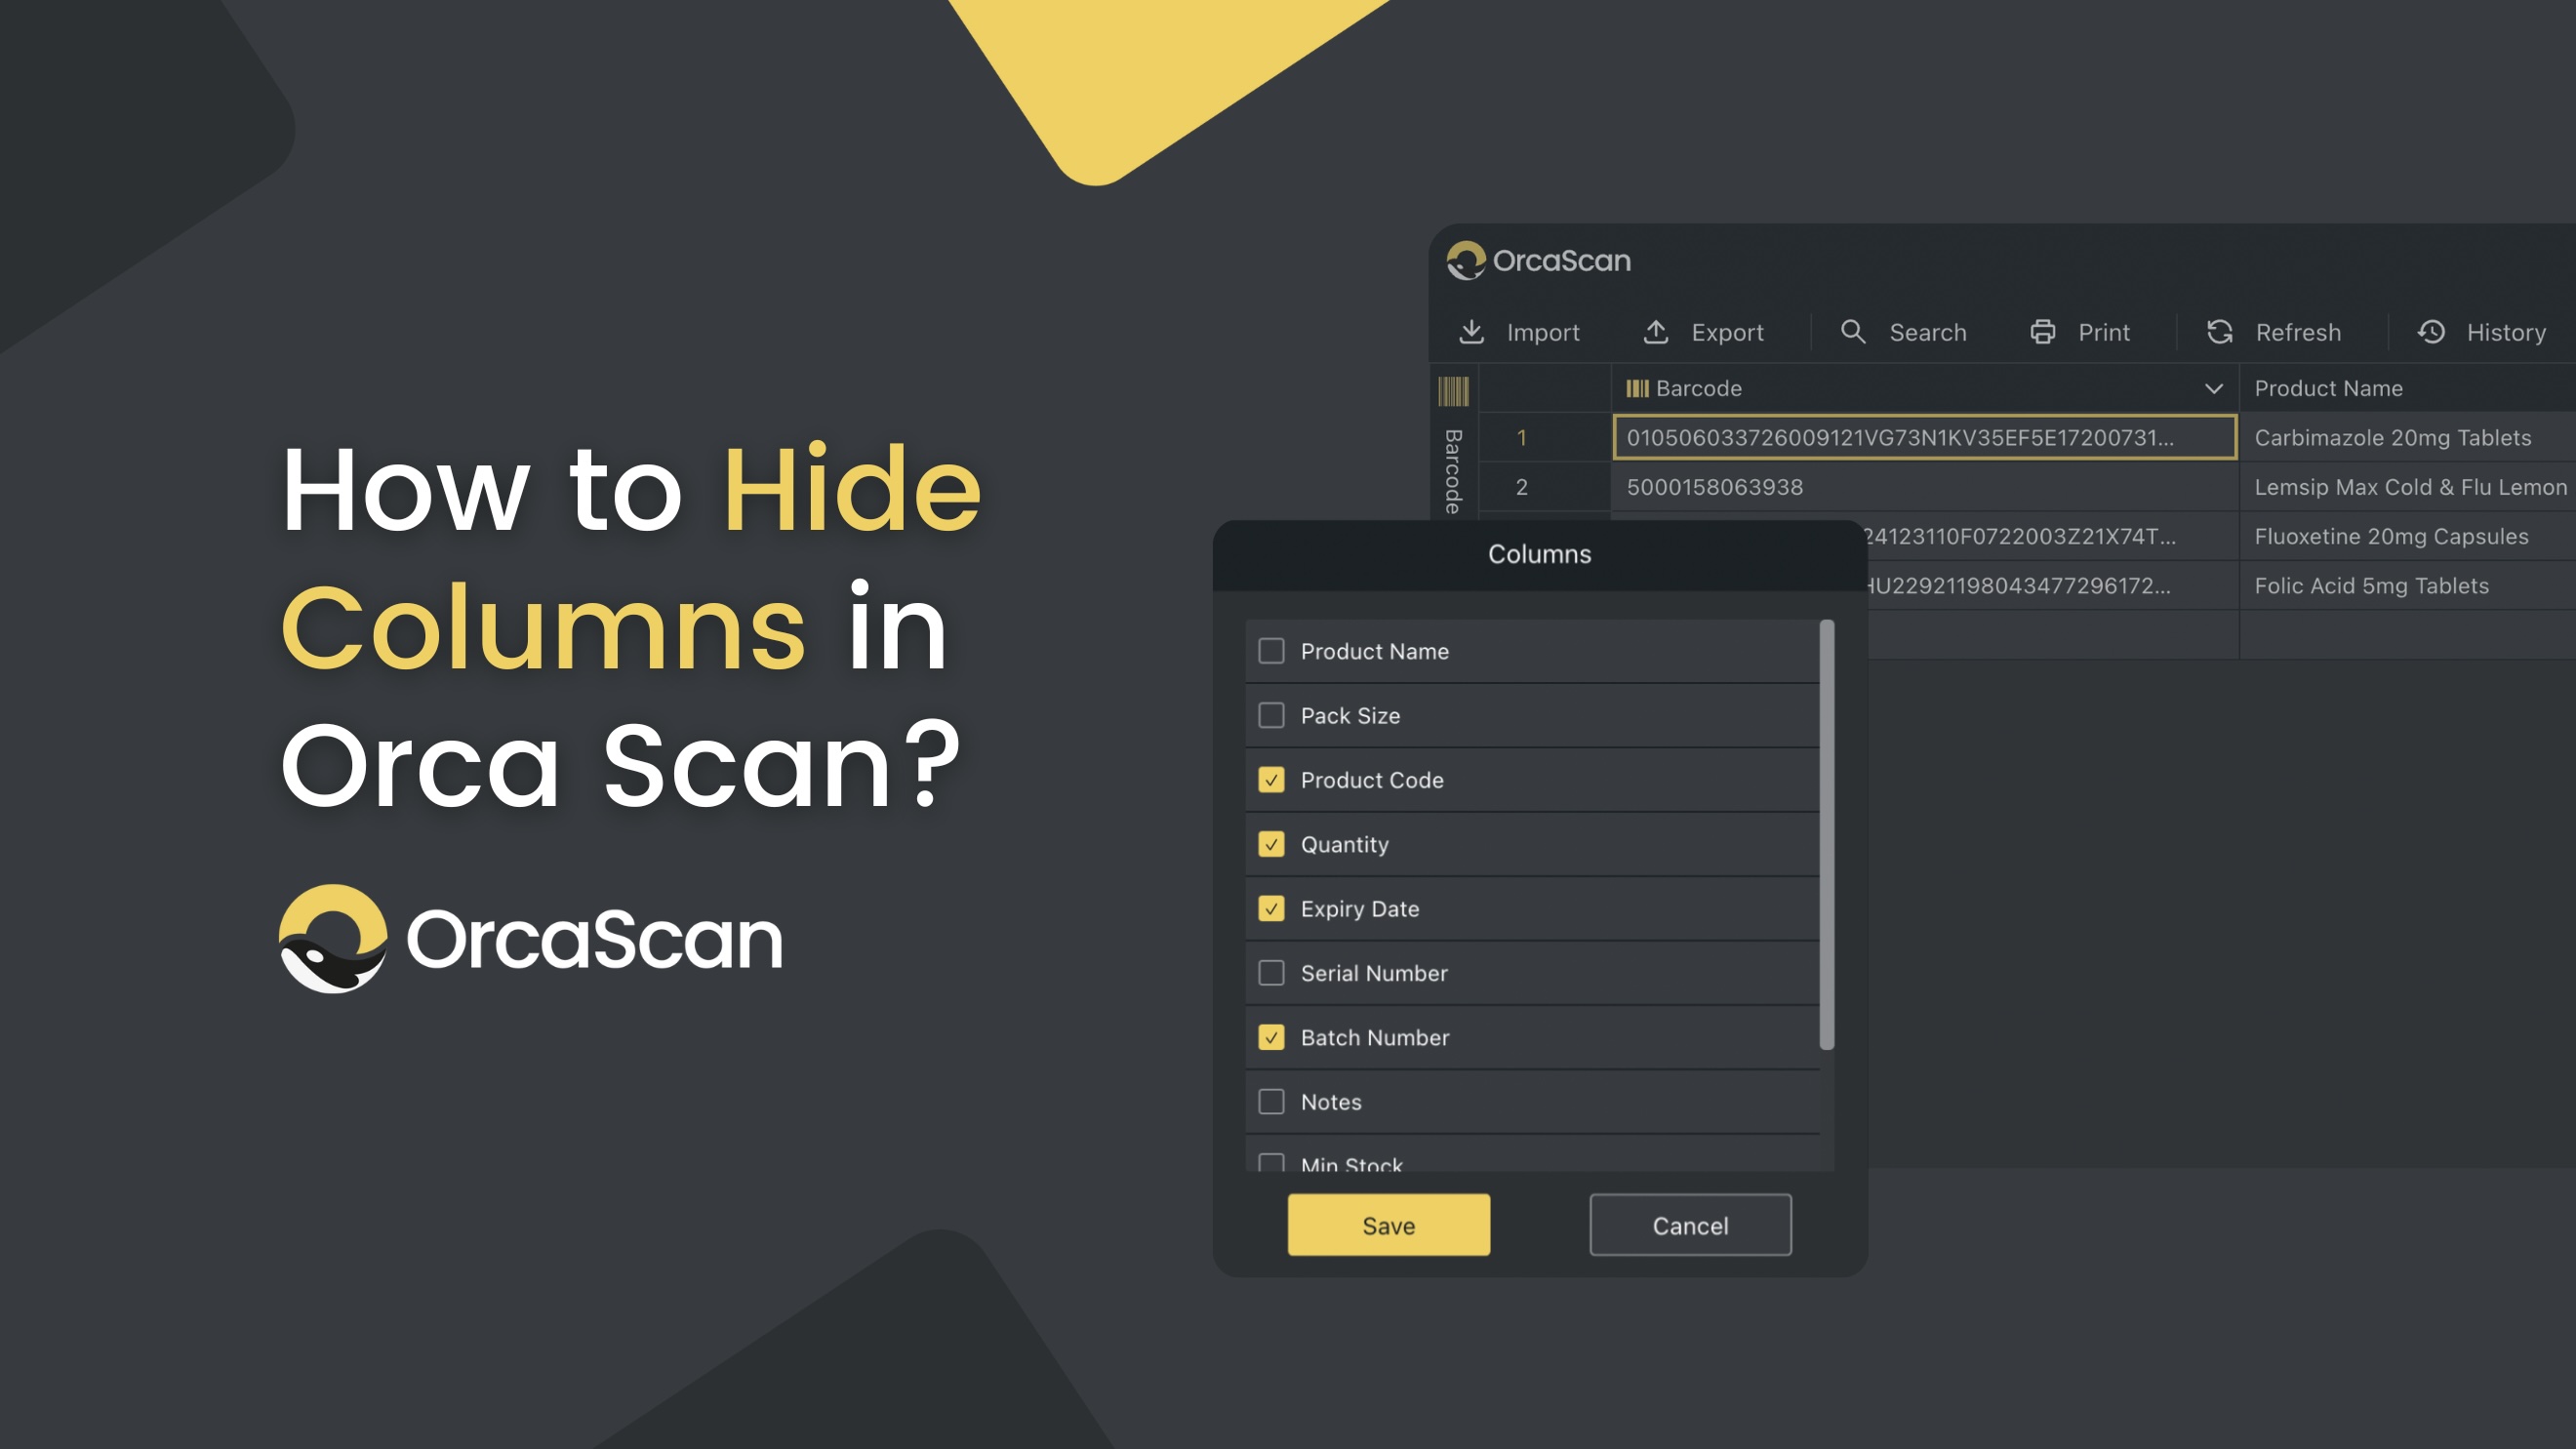Disable the Notes column checkbox
The width and height of the screenshot is (2576, 1449).
1270,1103
